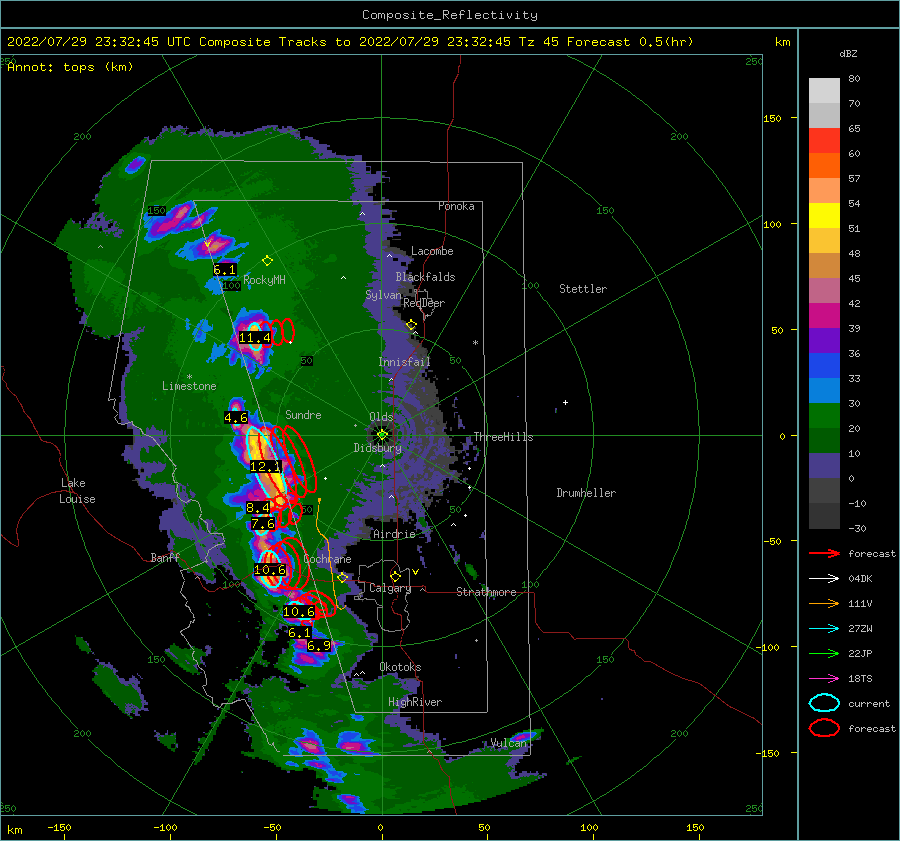Click the cyan 27ZW arrow legend icon

click(x=824, y=629)
